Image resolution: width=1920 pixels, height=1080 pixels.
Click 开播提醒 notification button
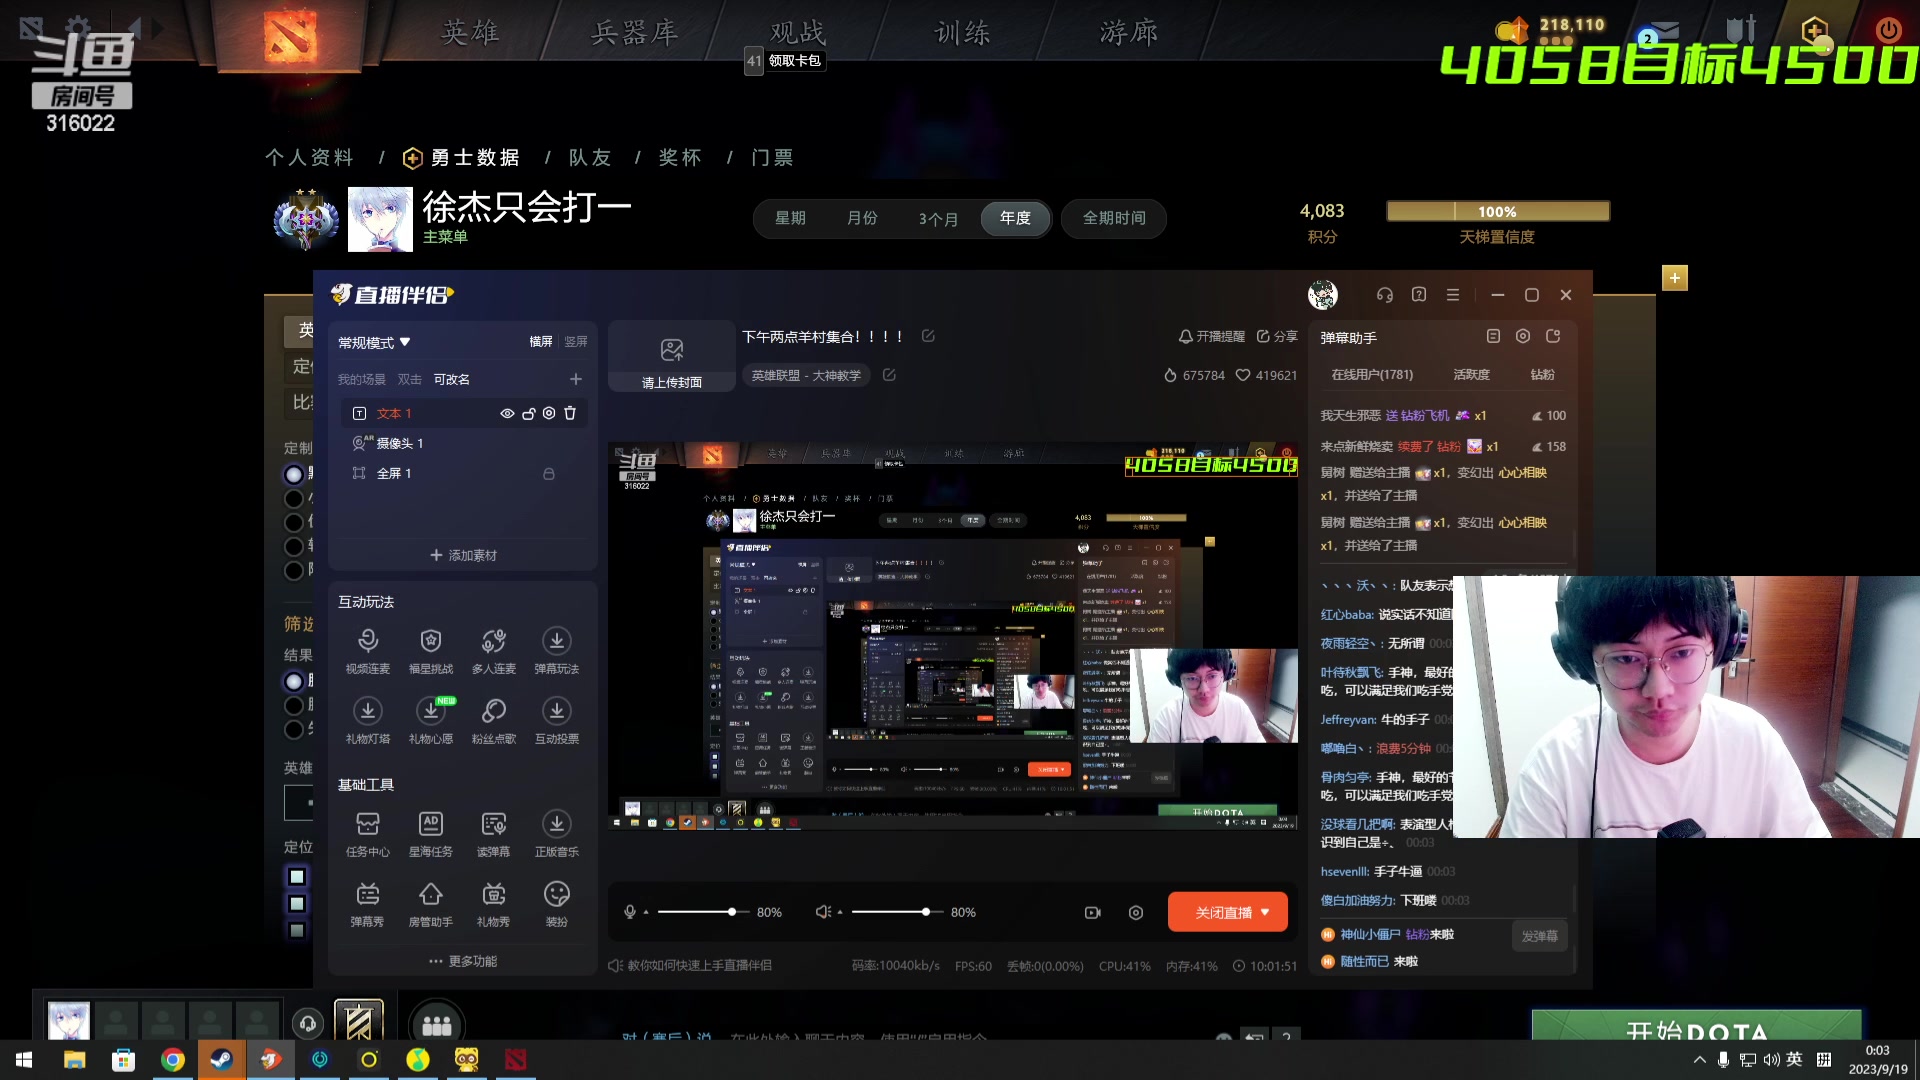click(x=1211, y=336)
